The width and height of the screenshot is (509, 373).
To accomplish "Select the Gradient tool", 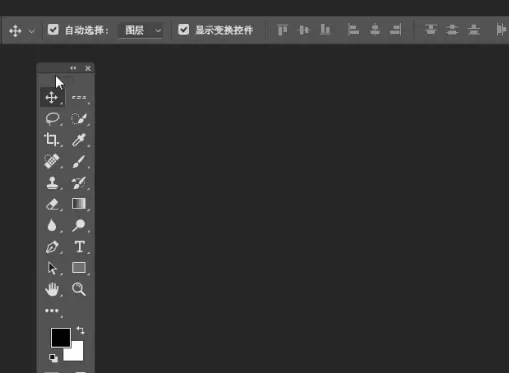I will click(79, 204).
